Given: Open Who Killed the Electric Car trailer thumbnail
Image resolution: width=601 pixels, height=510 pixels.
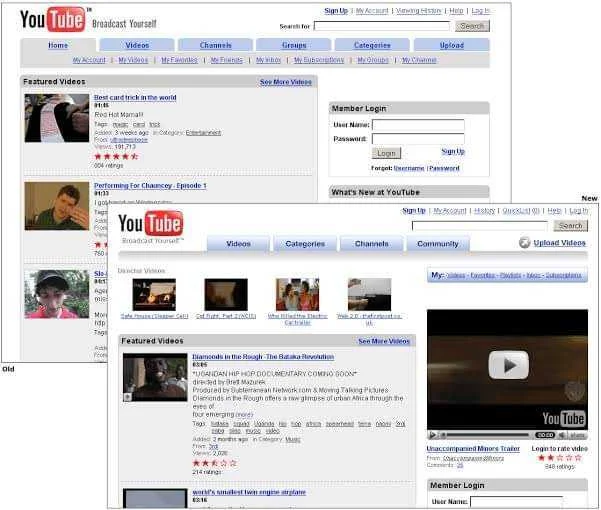Looking at the screenshot, I should (297, 295).
